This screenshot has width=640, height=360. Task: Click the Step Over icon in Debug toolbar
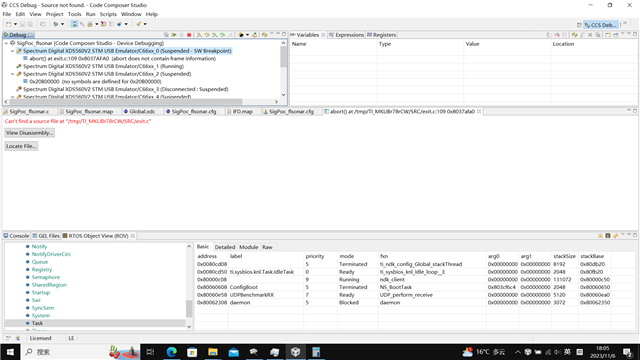(207, 35)
